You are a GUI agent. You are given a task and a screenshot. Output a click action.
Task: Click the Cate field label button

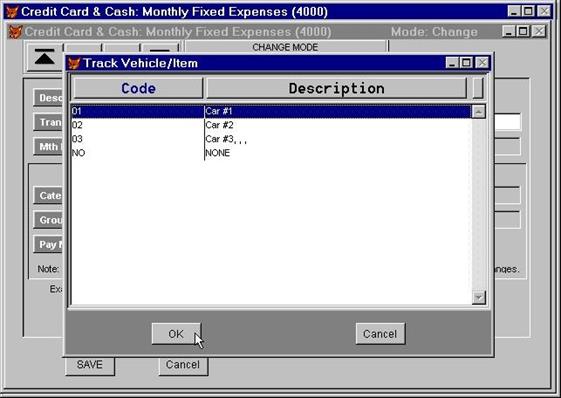pyautogui.click(x=49, y=195)
